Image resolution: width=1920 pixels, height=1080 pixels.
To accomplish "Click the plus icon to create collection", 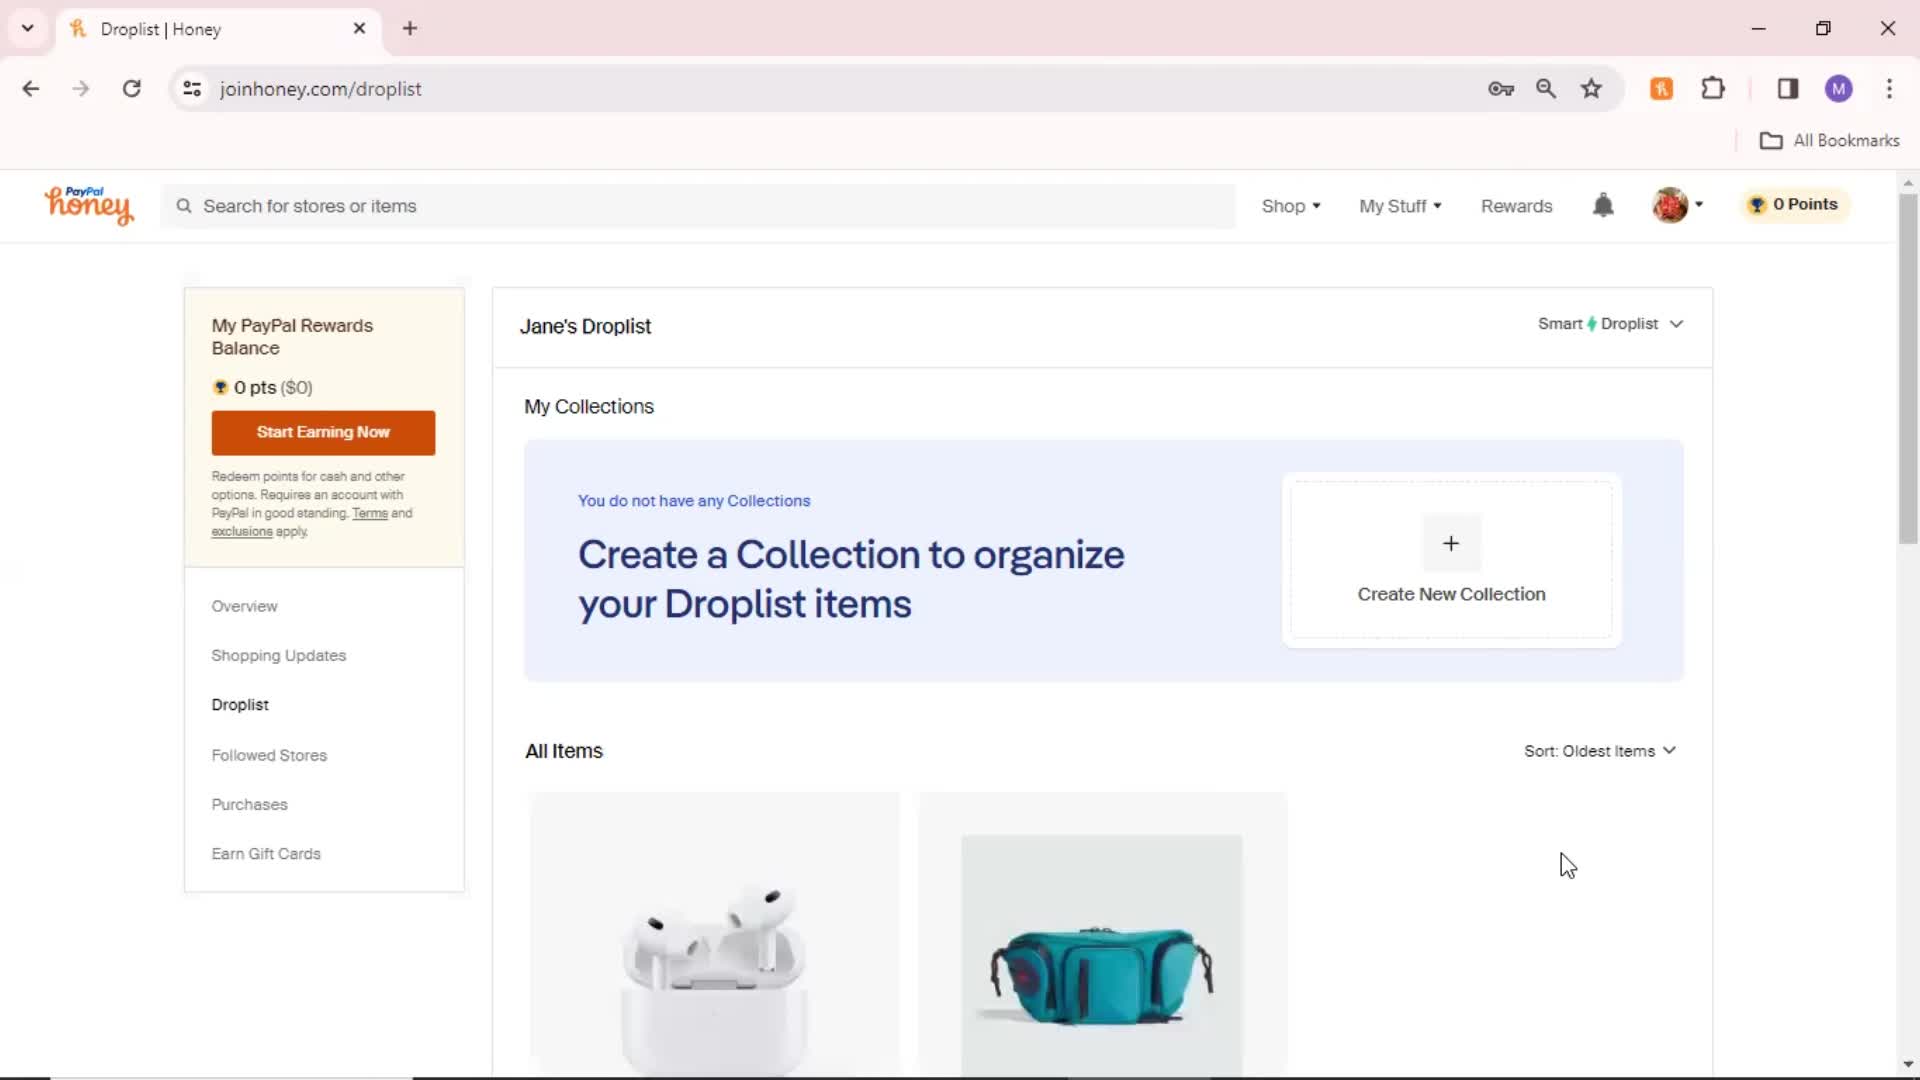I will [1451, 543].
